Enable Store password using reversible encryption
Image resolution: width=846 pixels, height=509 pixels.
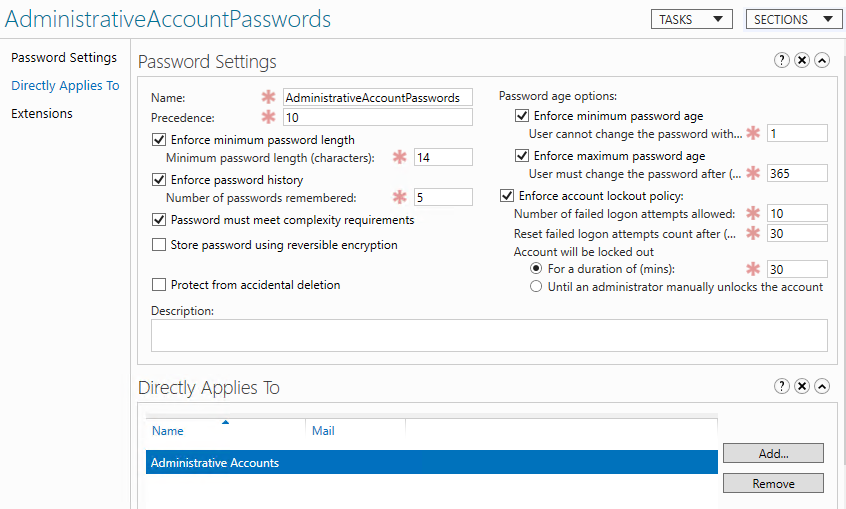click(159, 245)
